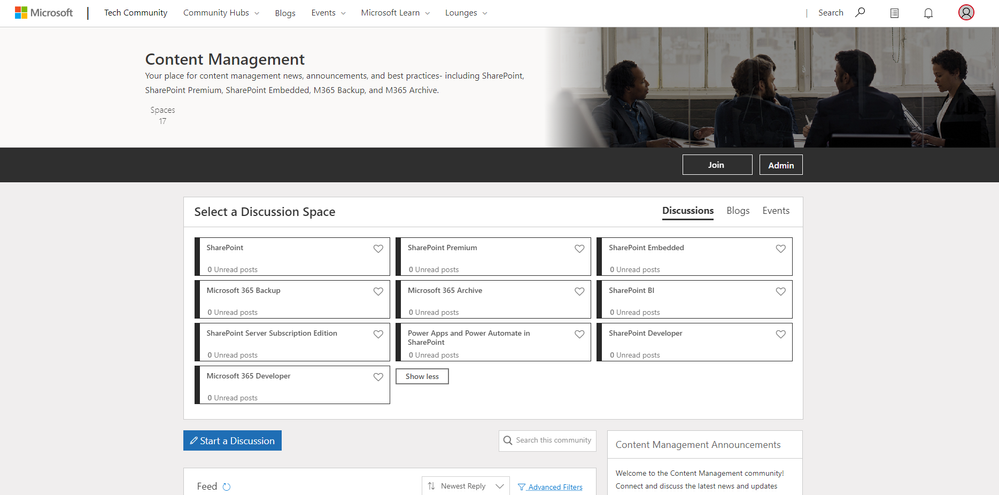Click the Content Management page title
Image resolution: width=999 pixels, height=495 pixels.
pos(225,59)
